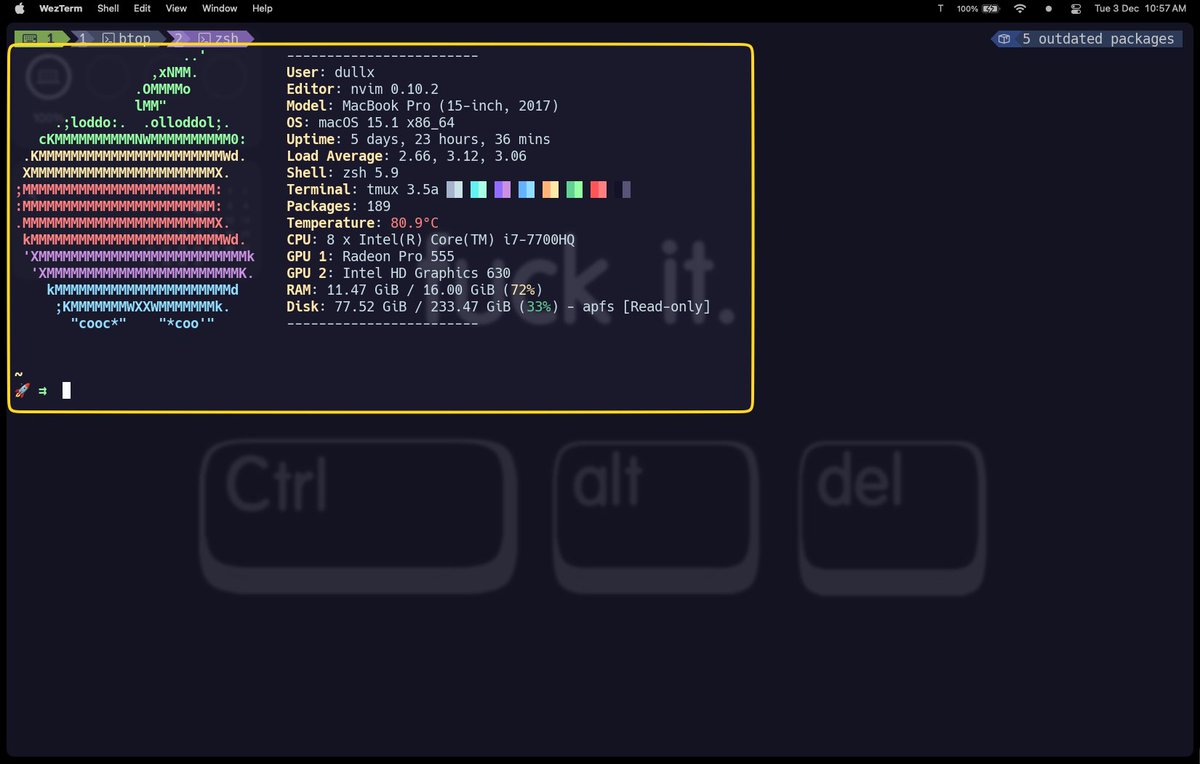Screen dimensions: 1200x764
Task: Open the Wi-Fi menu bar icon
Action: 1020,8
